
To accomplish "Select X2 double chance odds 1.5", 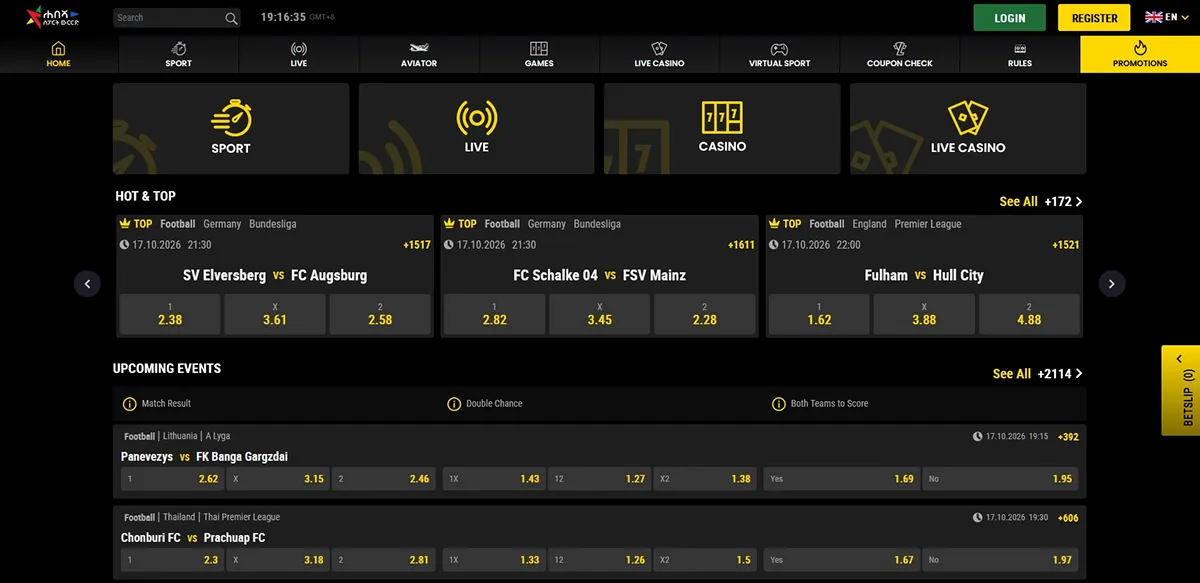I will pyautogui.click(x=706, y=560).
